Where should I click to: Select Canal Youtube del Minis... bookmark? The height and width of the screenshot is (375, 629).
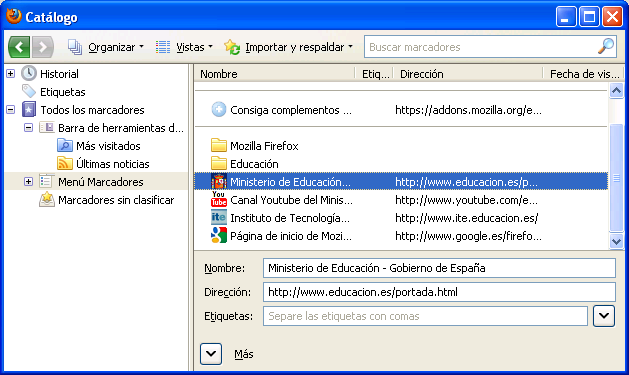point(401,200)
